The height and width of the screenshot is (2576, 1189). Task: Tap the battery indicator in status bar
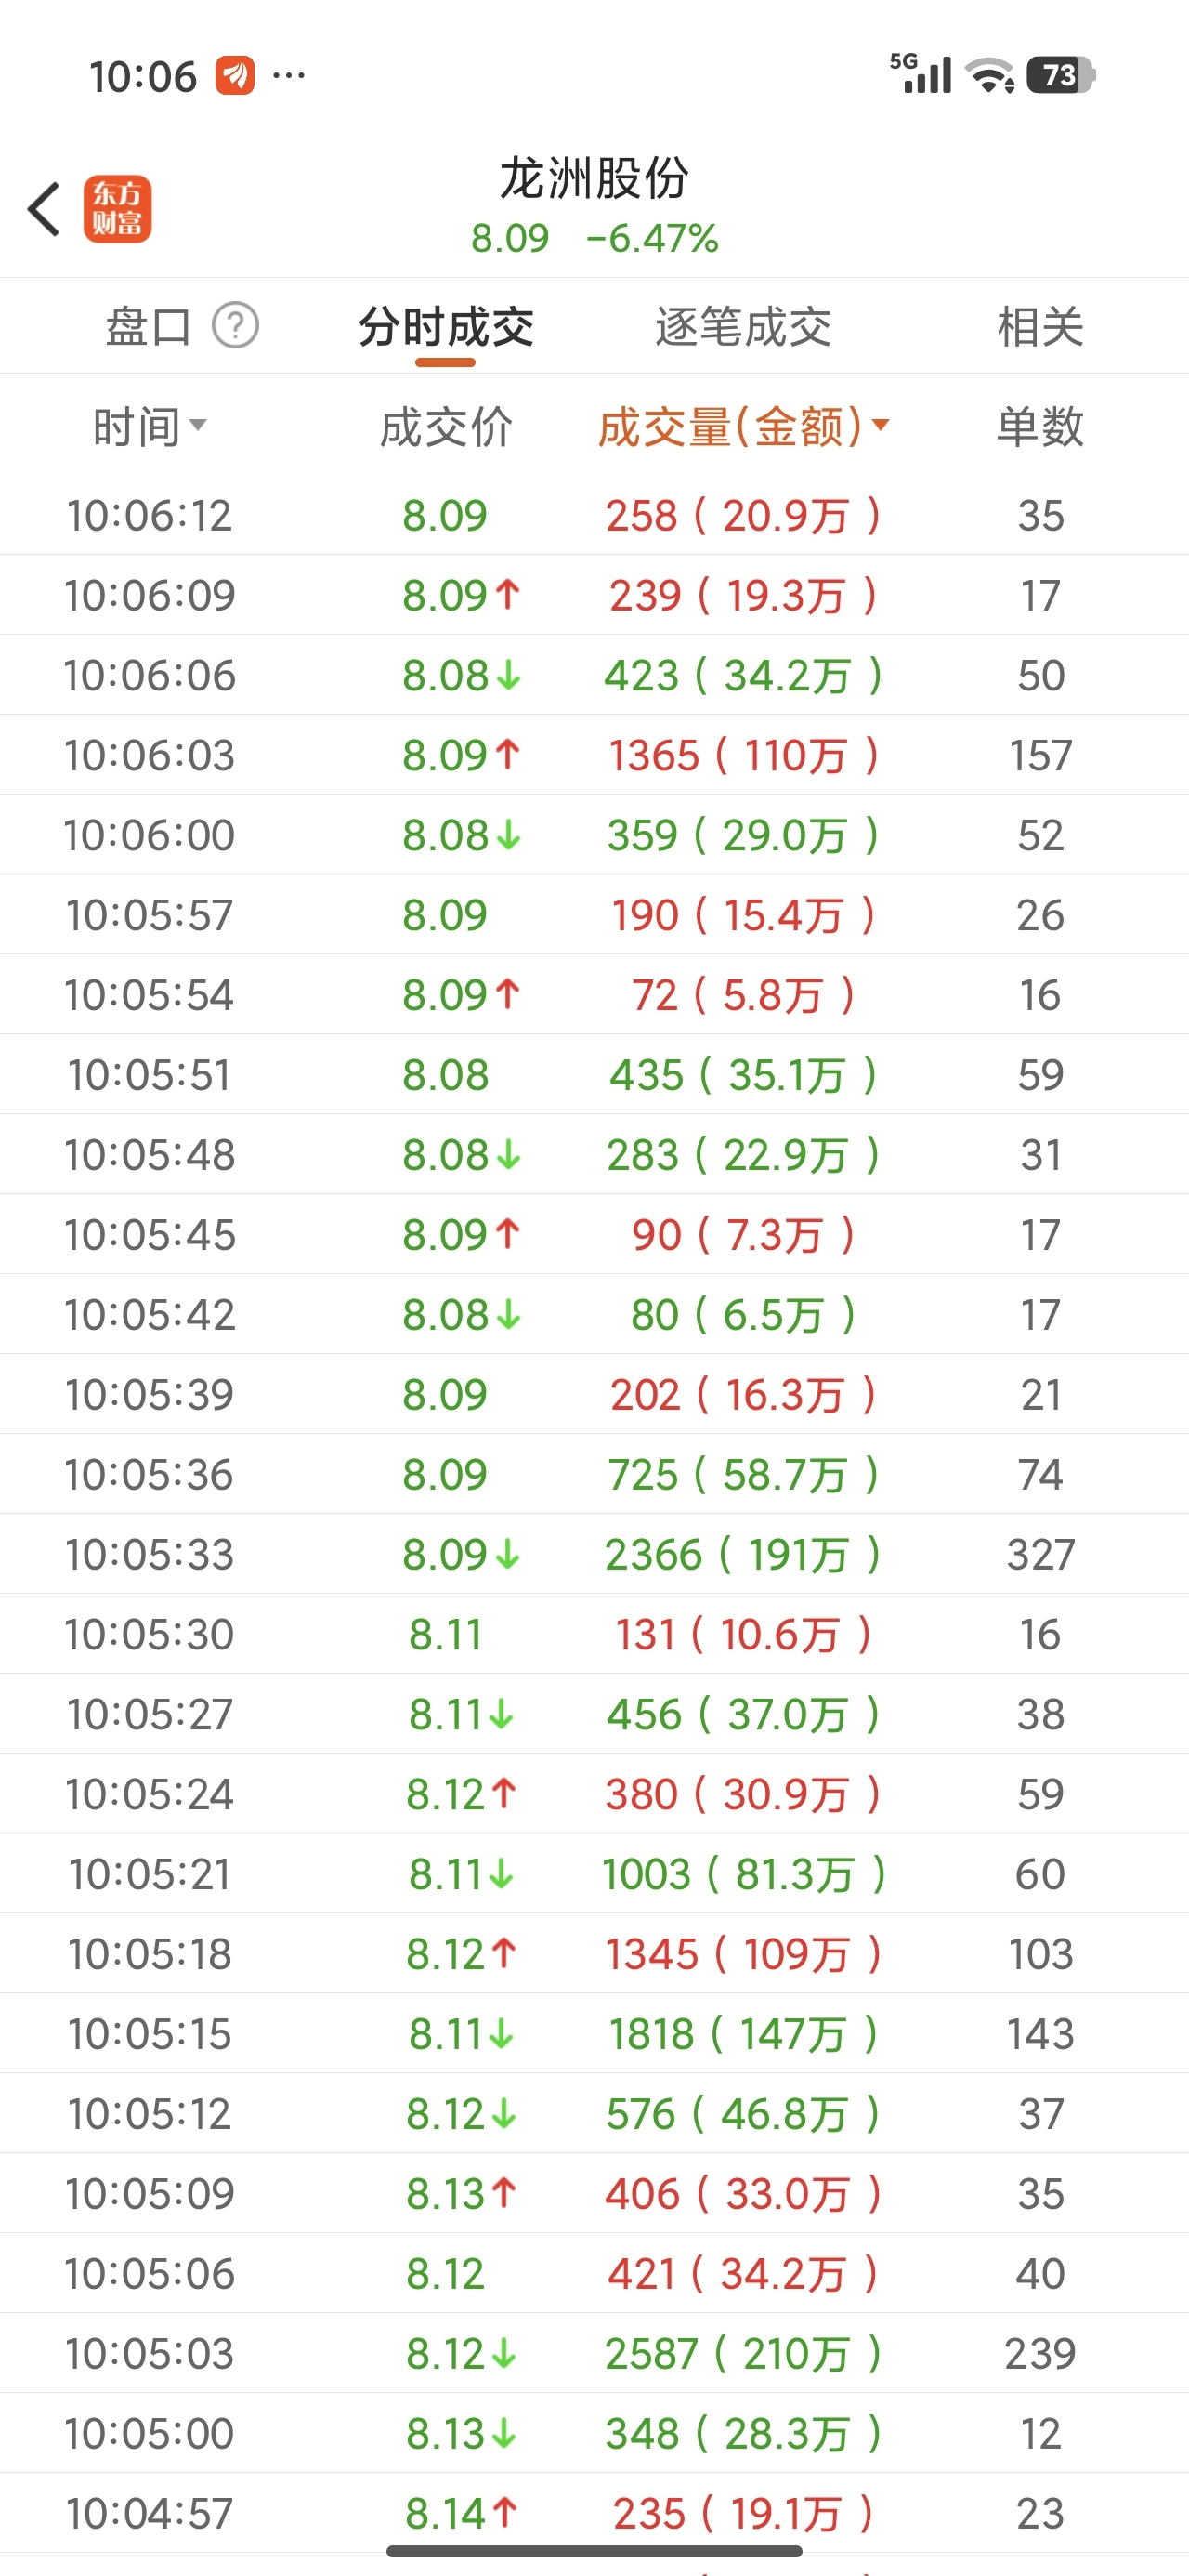pyautogui.click(x=1061, y=75)
